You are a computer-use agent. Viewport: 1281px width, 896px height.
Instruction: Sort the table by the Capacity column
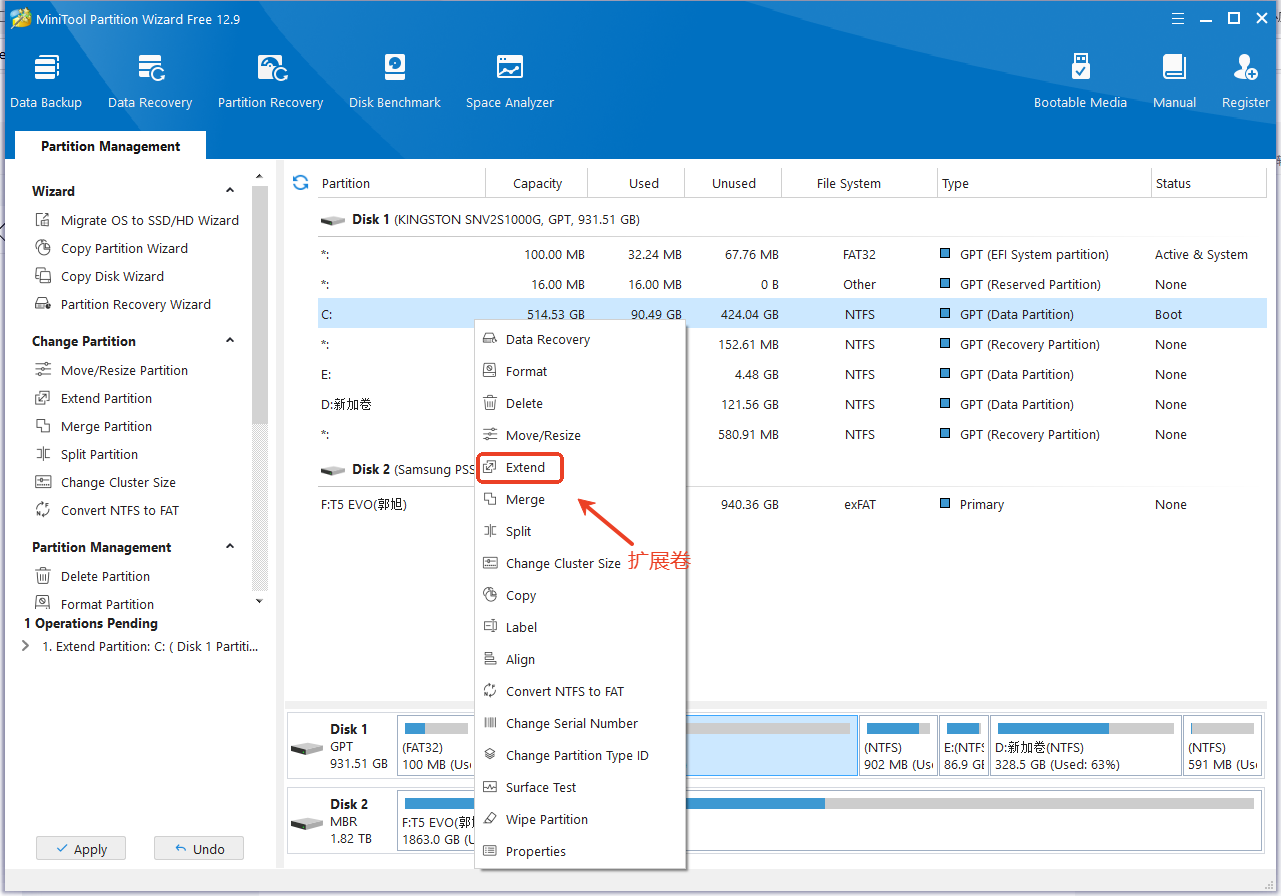[537, 183]
